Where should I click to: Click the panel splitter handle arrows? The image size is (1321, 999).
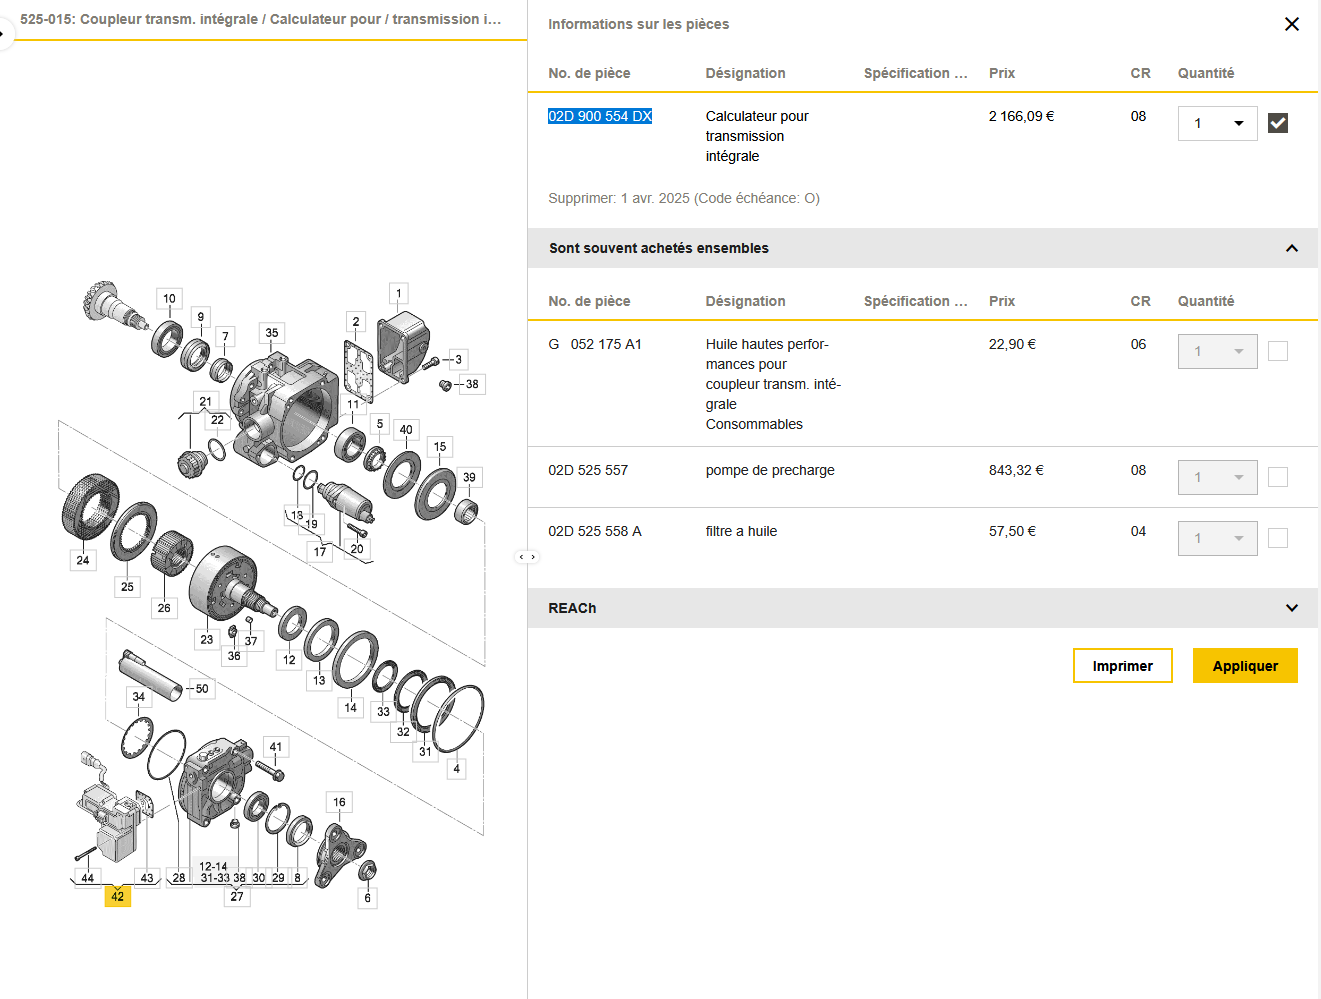(x=527, y=557)
